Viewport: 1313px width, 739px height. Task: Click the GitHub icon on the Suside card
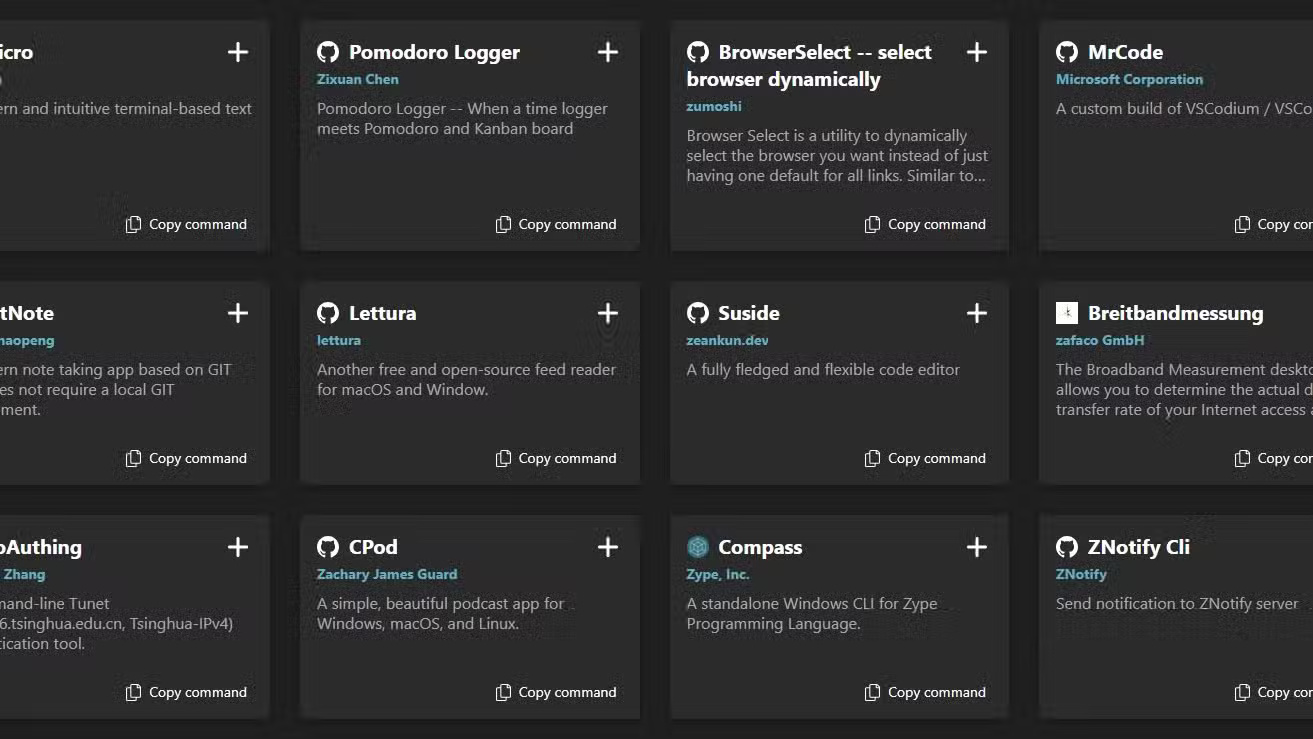point(697,313)
